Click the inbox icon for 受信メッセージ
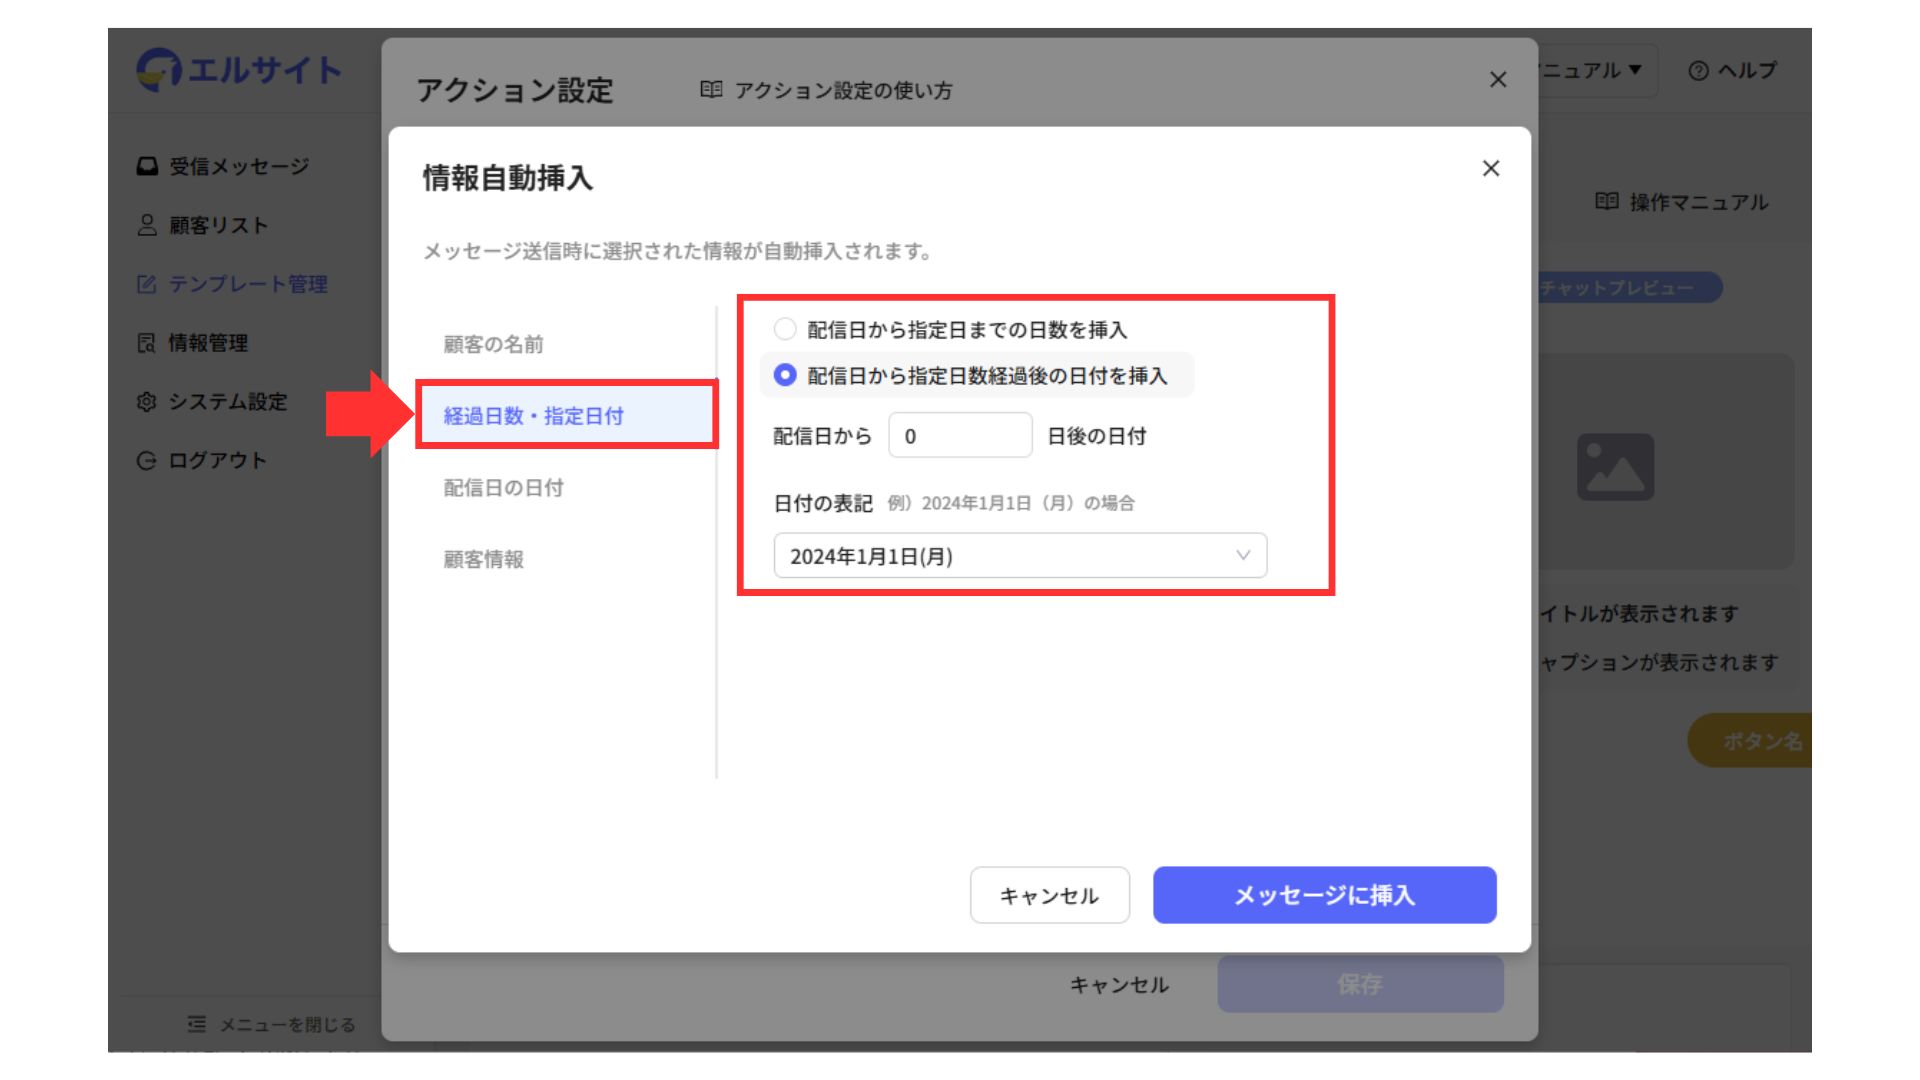The image size is (1920, 1080). click(147, 166)
